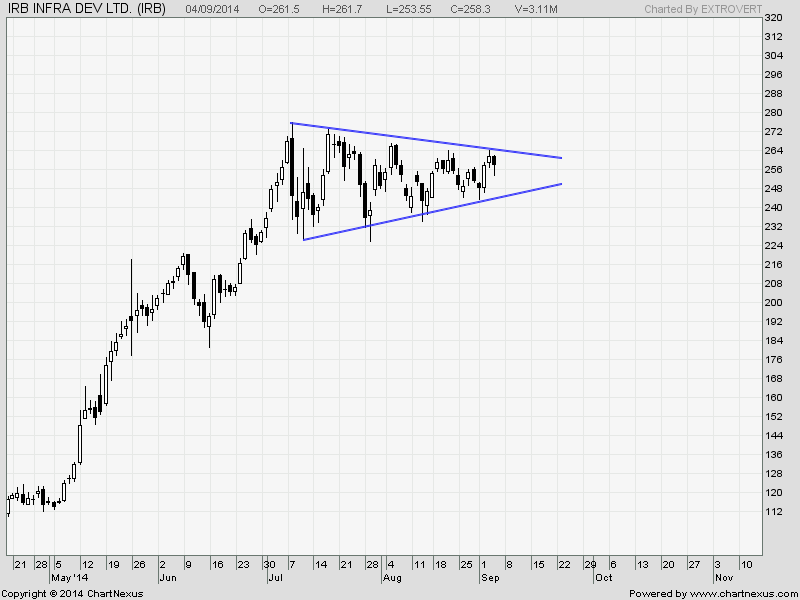Click the 240 price axis label

point(773,207)
